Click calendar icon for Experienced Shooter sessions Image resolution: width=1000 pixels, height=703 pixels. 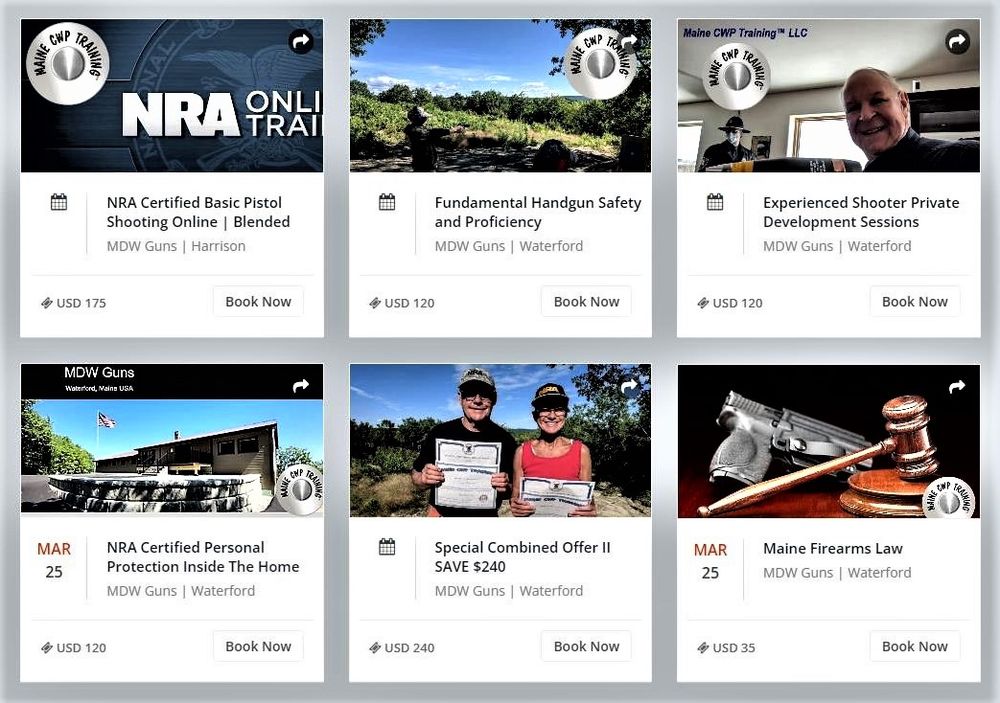(715, 203)
